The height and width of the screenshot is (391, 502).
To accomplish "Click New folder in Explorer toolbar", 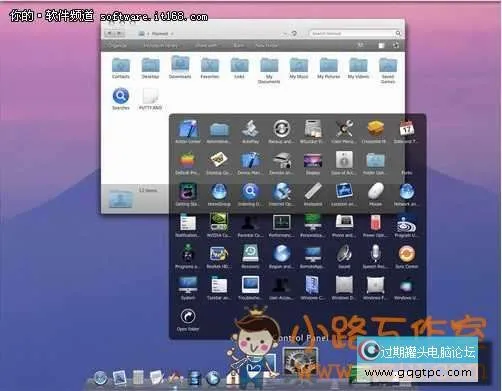I will click(266, 45).
